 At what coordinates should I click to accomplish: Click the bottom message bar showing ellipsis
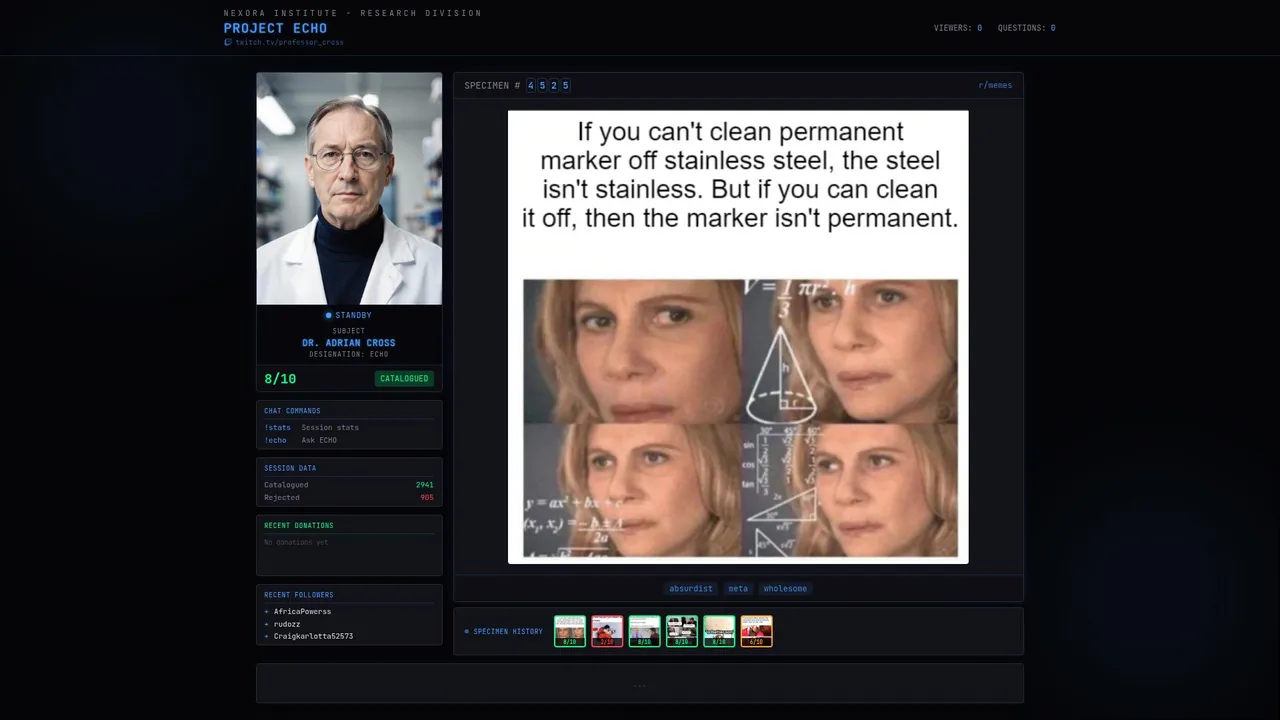pyautogui.click(x=640, y=684)
